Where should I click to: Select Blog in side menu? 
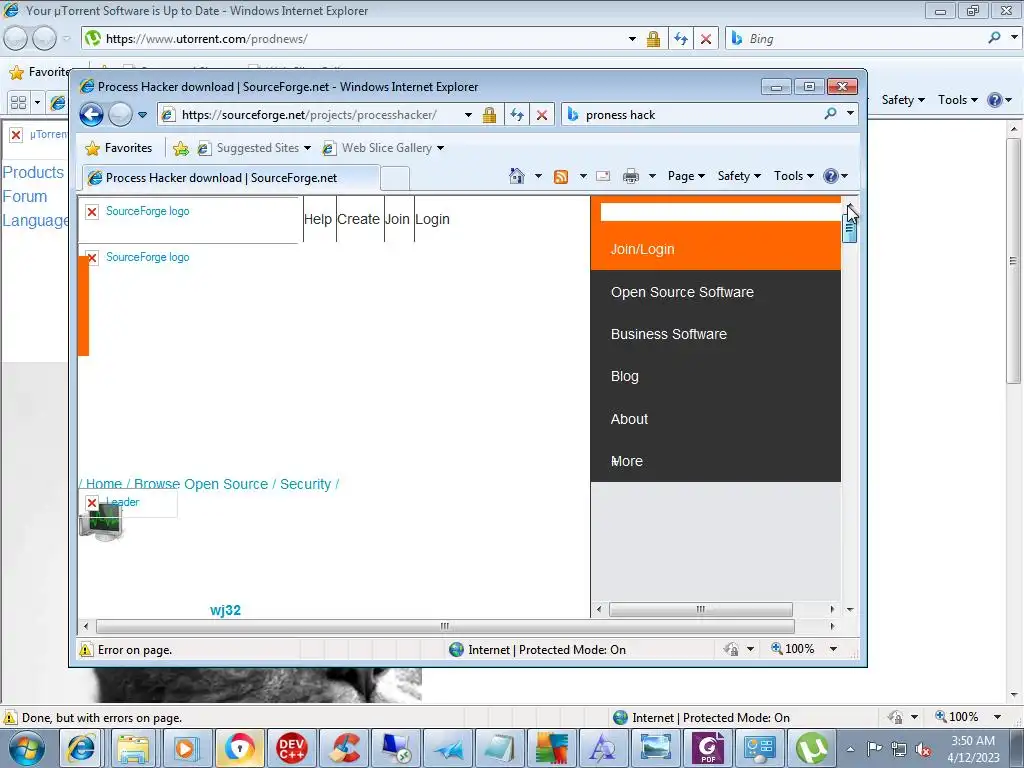tap(624, 376)
